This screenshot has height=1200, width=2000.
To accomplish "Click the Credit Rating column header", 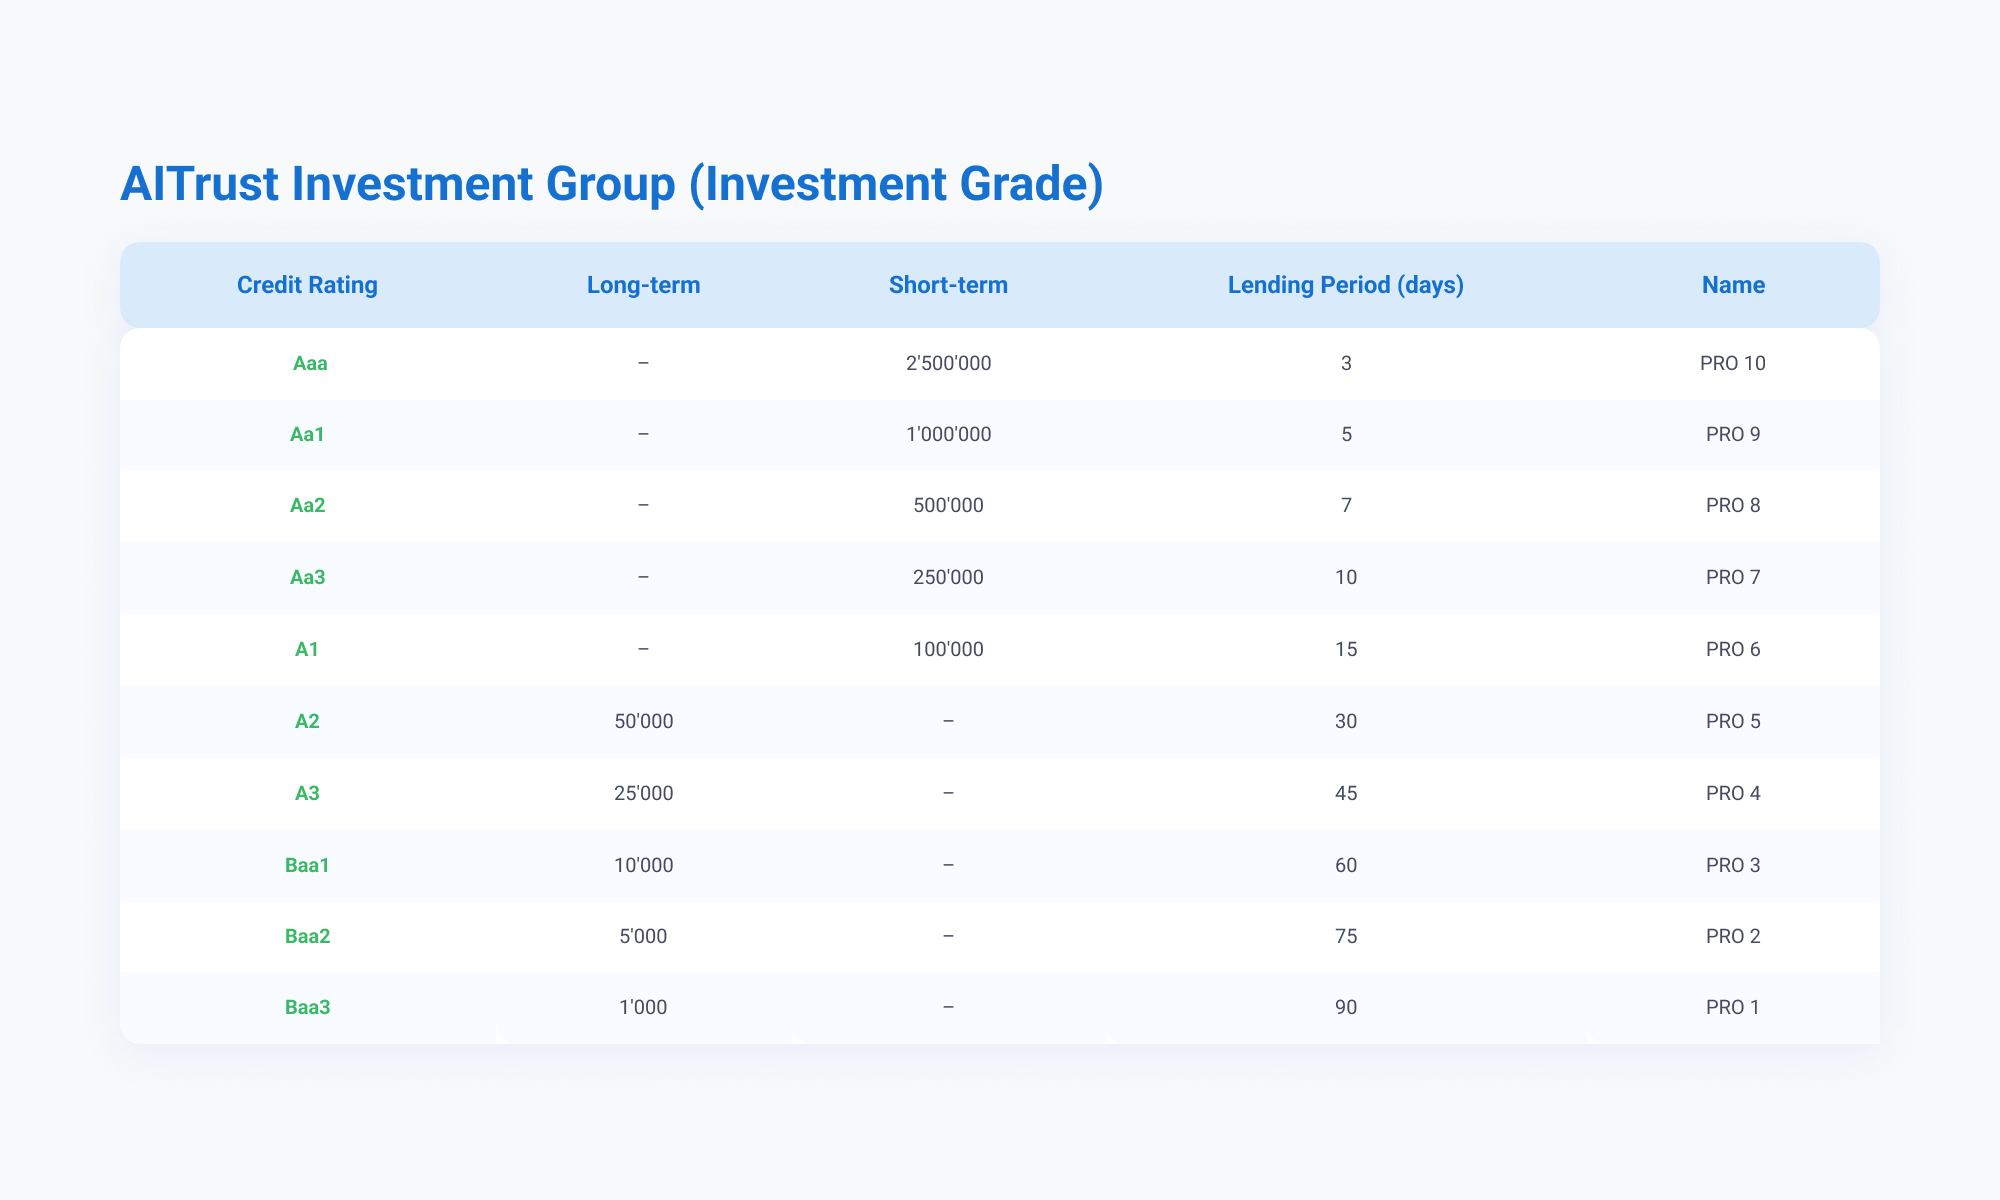I will click(308, 285).
